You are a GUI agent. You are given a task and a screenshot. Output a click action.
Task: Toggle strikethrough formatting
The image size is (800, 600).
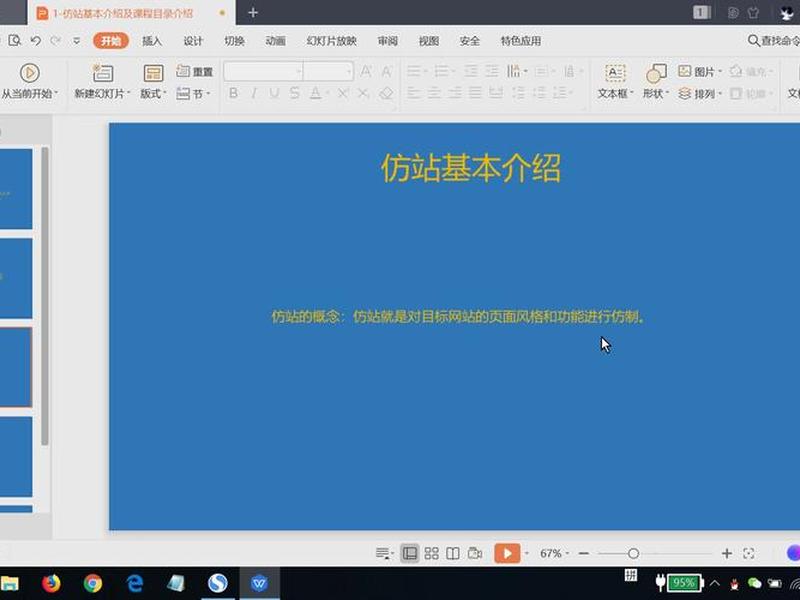294,93
